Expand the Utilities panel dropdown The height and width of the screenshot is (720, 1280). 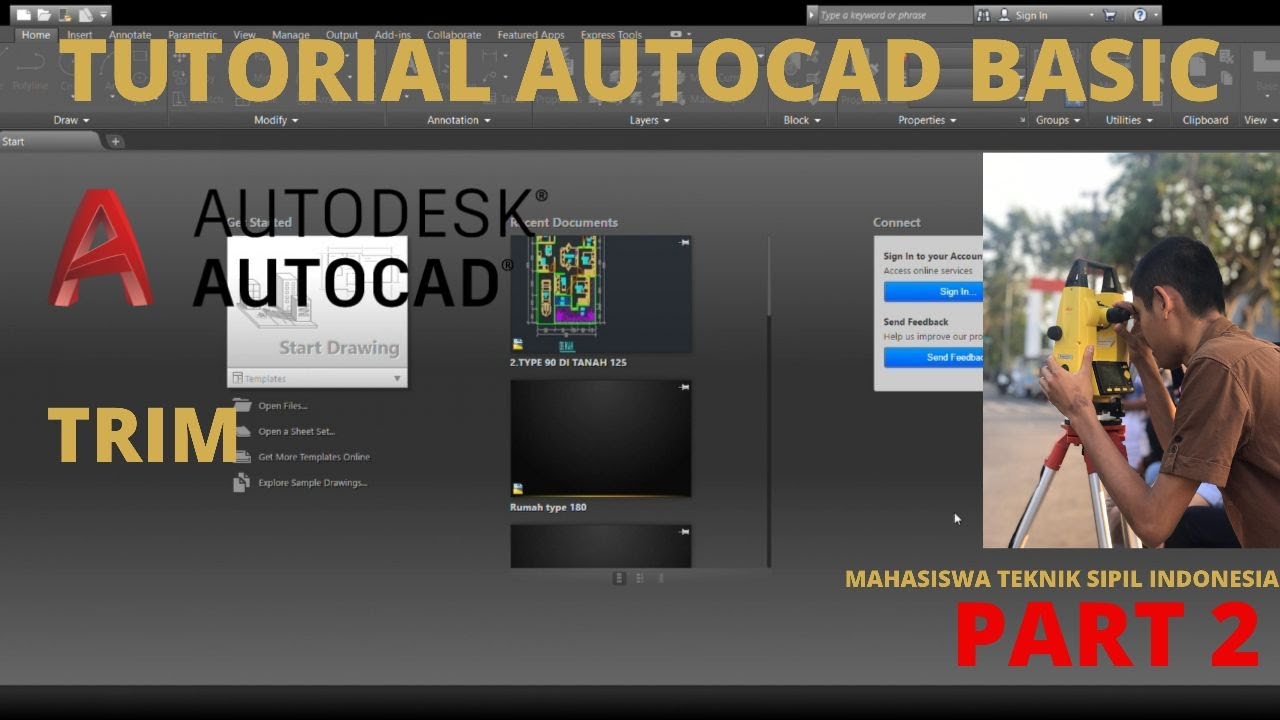pos(1129,120)
